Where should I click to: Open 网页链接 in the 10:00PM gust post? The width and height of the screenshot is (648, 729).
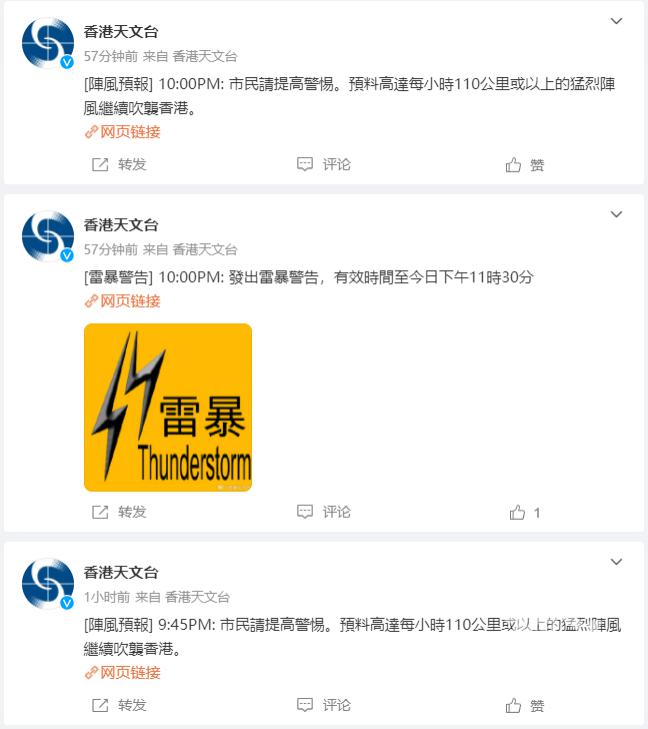click(123, 132)
